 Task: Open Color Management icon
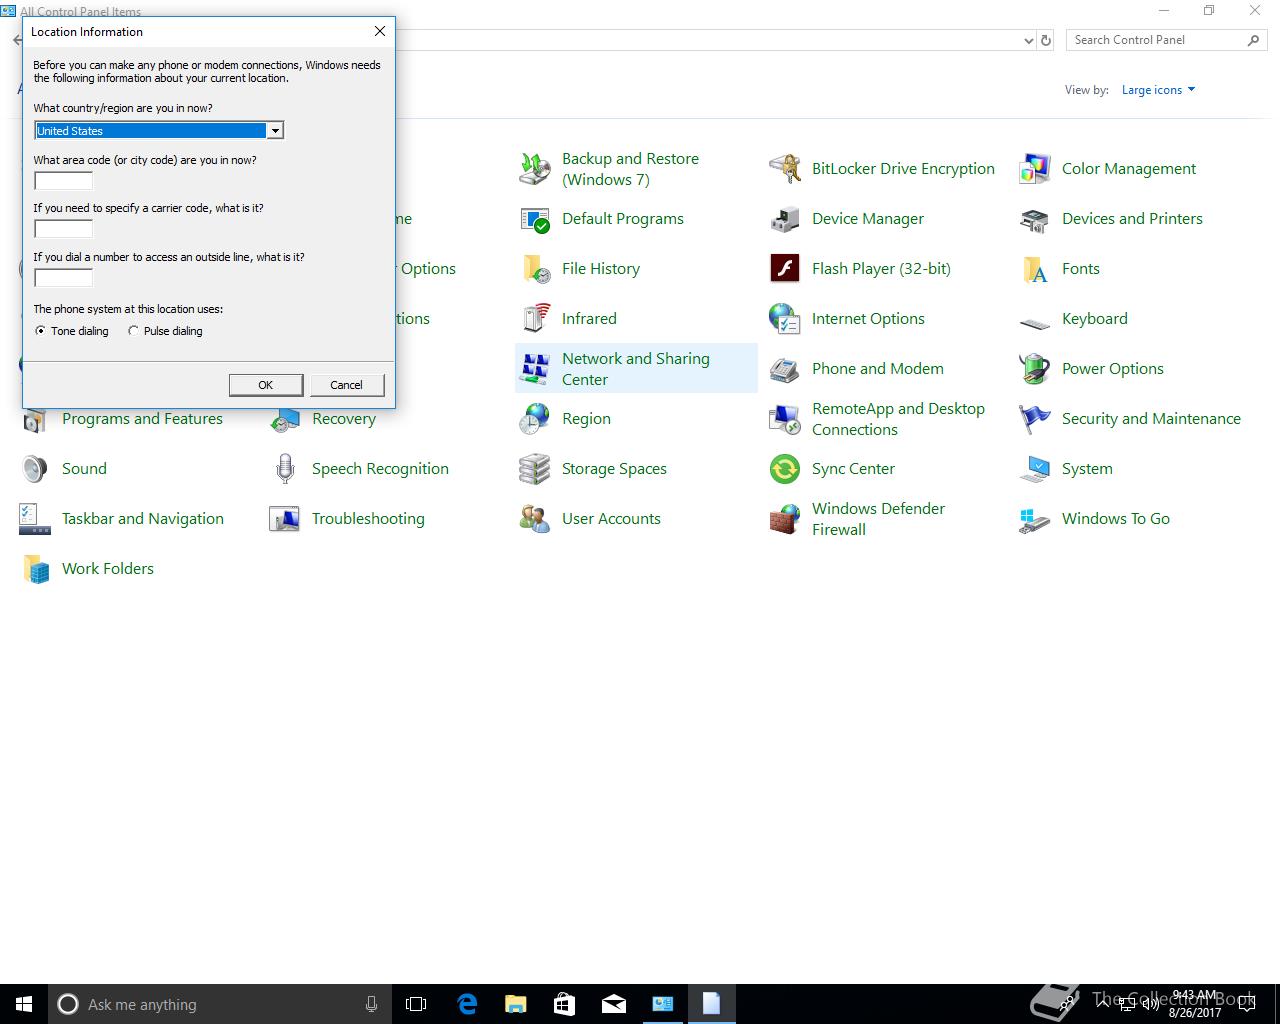click(x=1035, y=169)
